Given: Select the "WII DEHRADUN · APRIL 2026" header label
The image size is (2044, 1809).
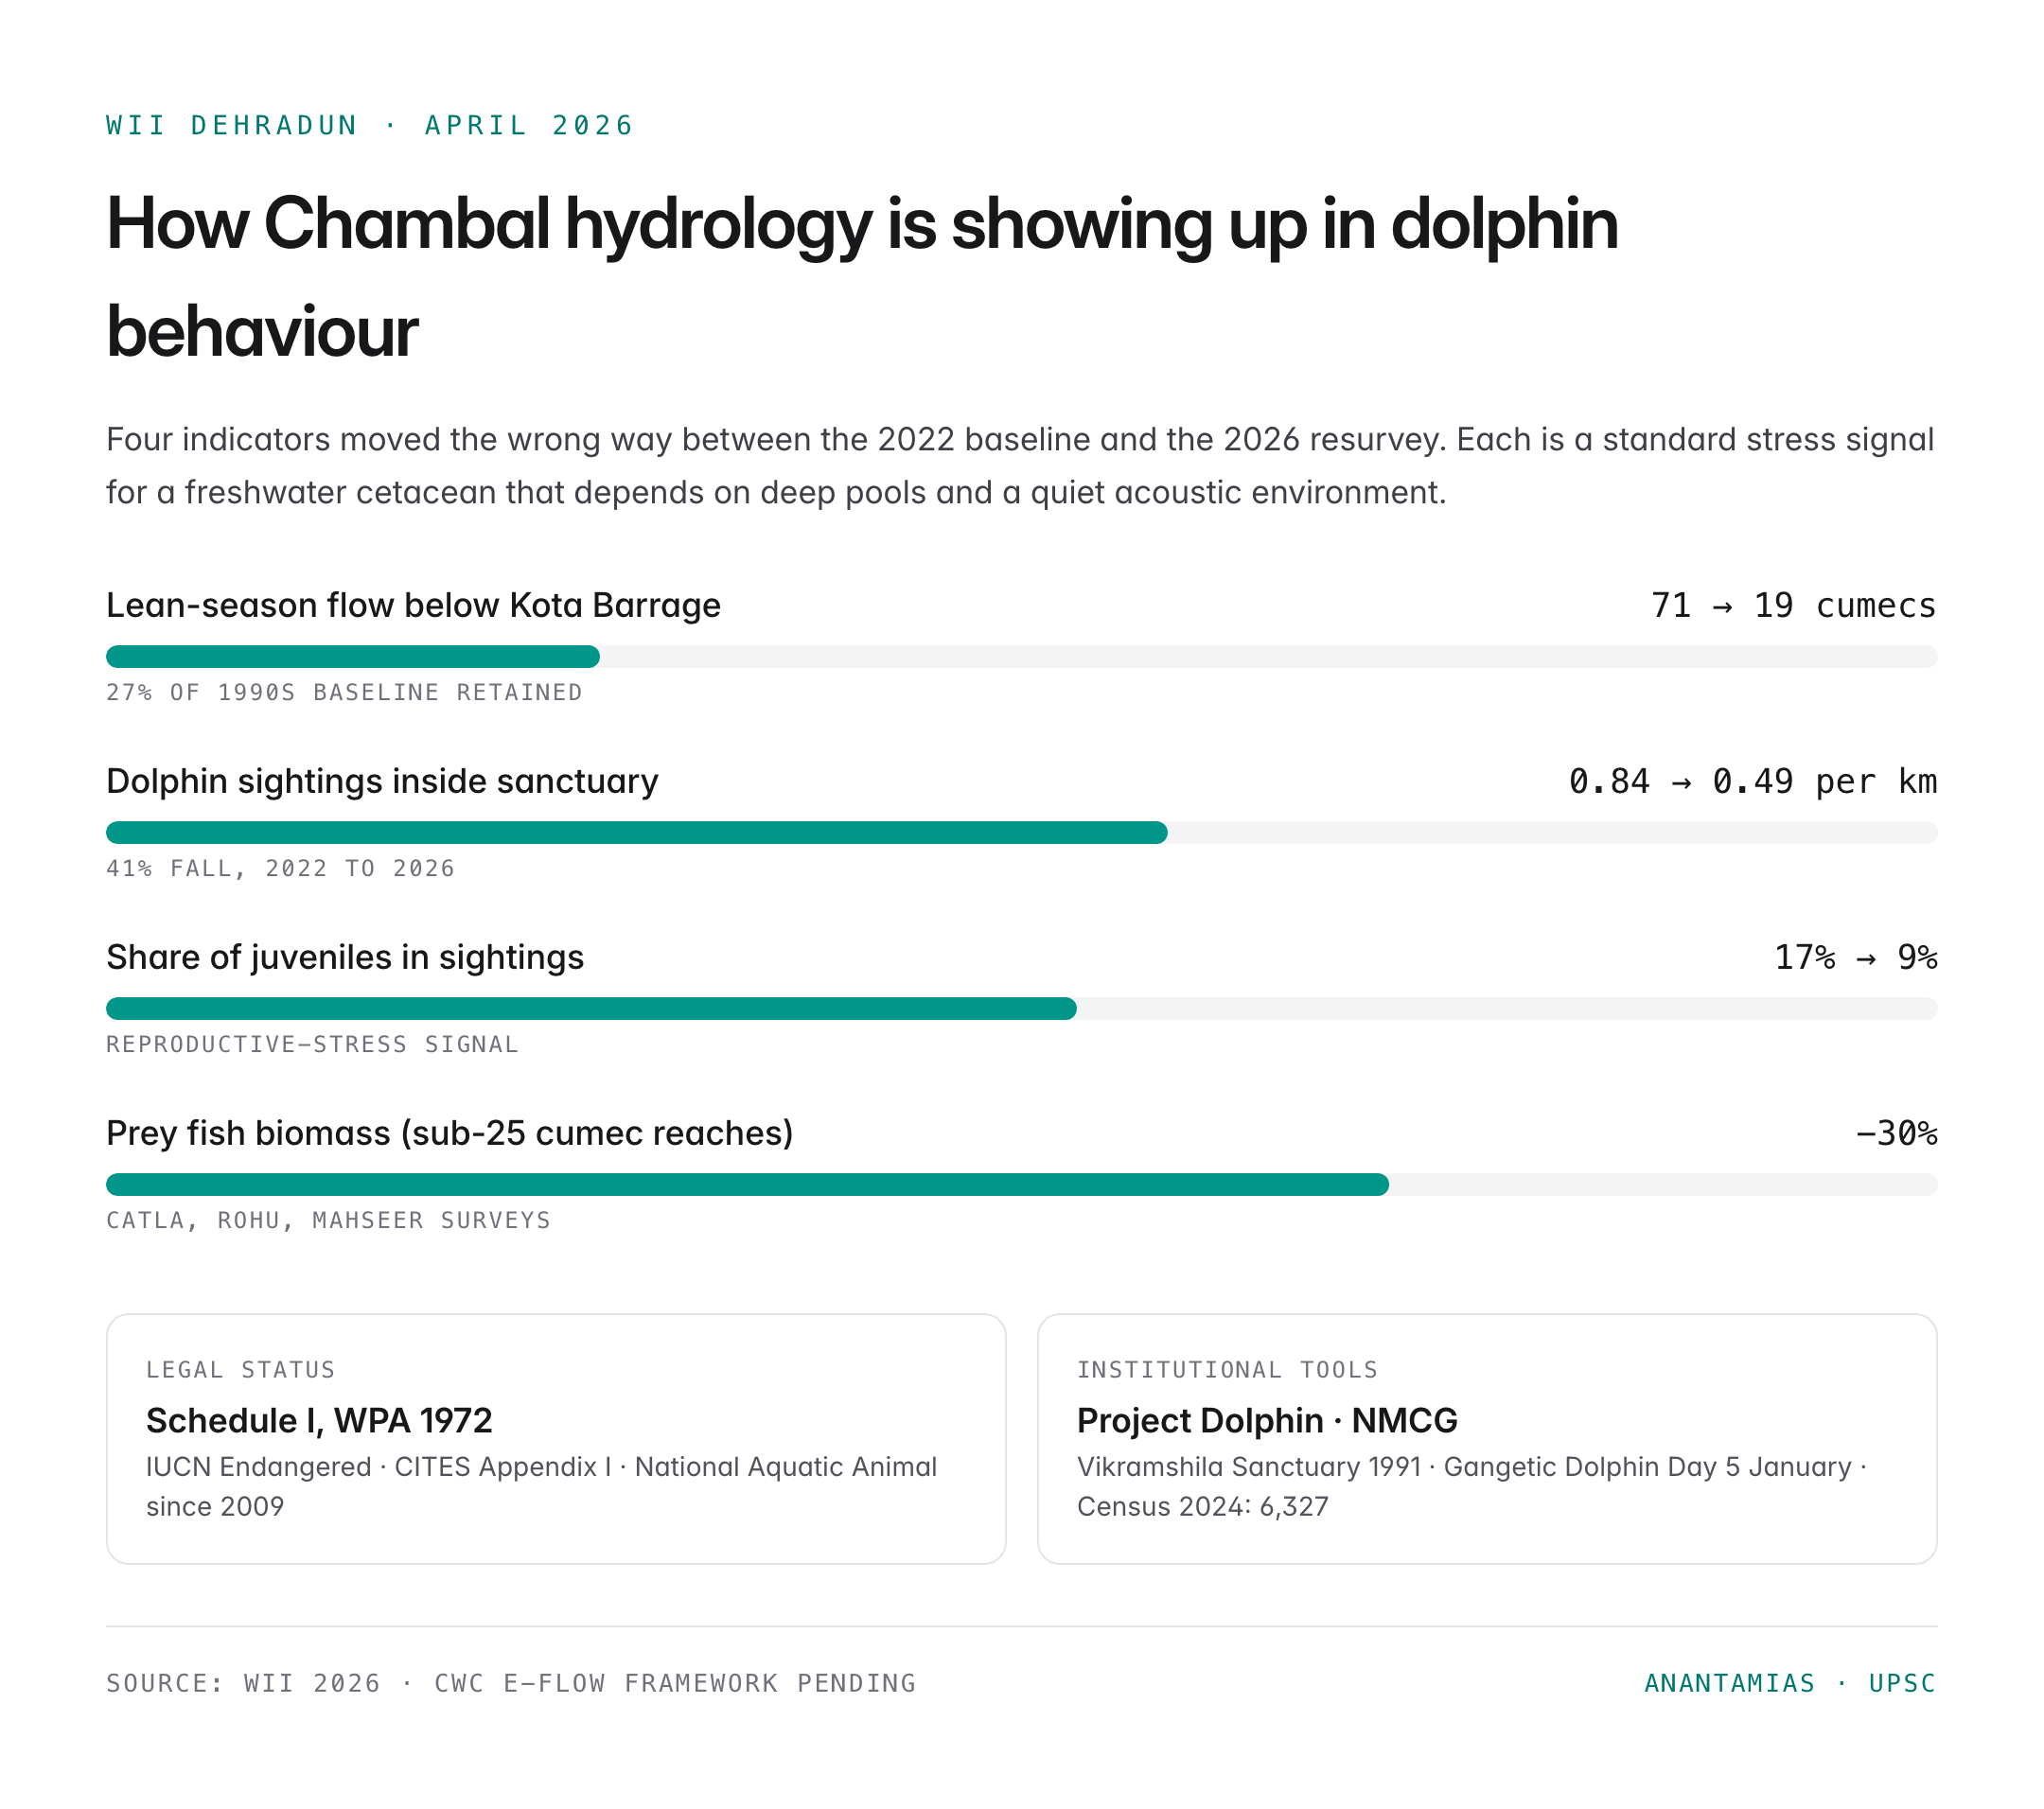Looking at the screenshot, I should [370, 125].
